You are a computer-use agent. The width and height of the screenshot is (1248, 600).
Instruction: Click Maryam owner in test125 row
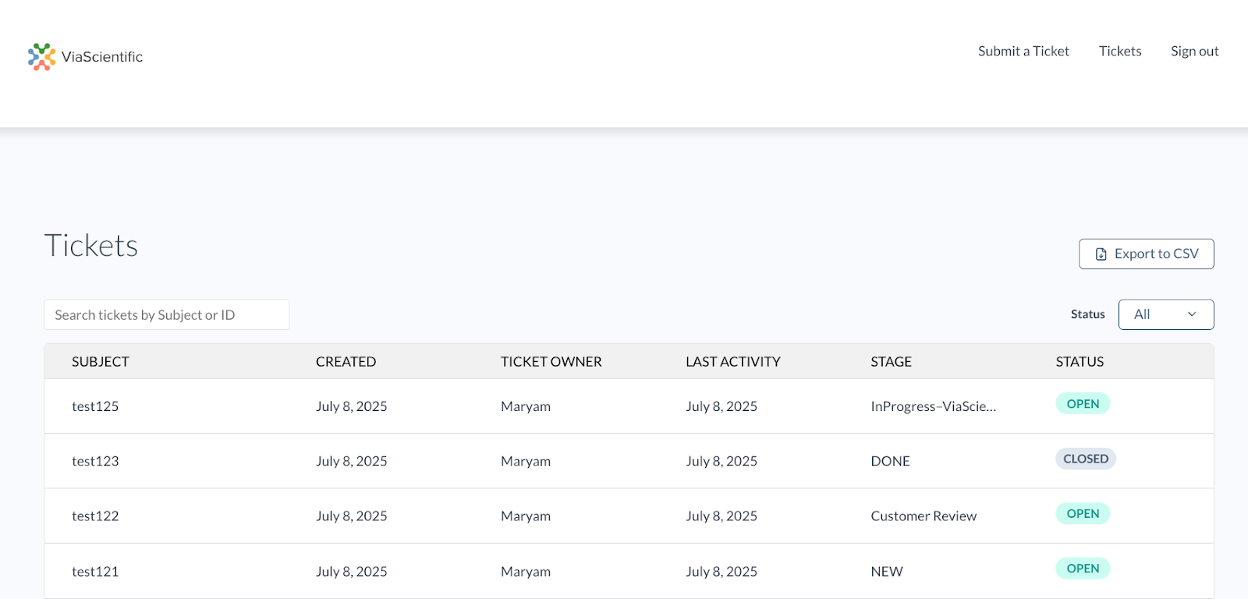point(526,406)
